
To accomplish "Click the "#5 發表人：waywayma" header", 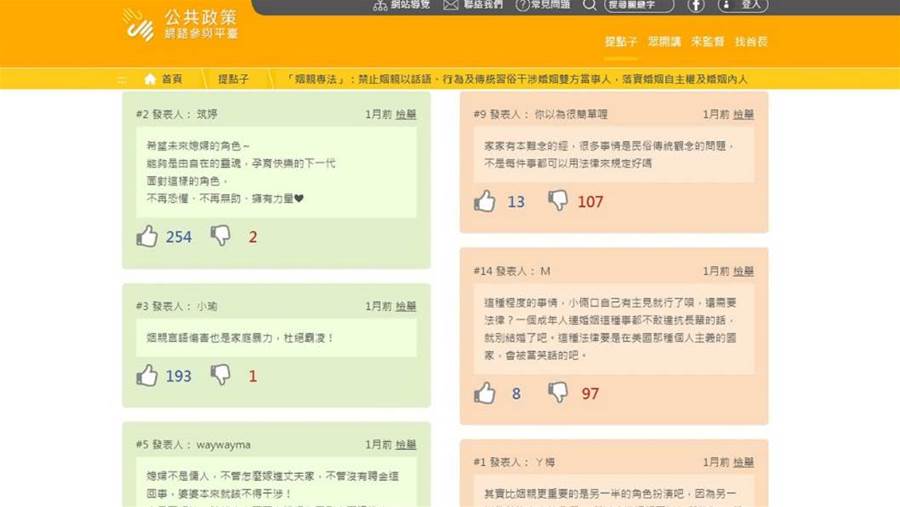I will (193, 444).
